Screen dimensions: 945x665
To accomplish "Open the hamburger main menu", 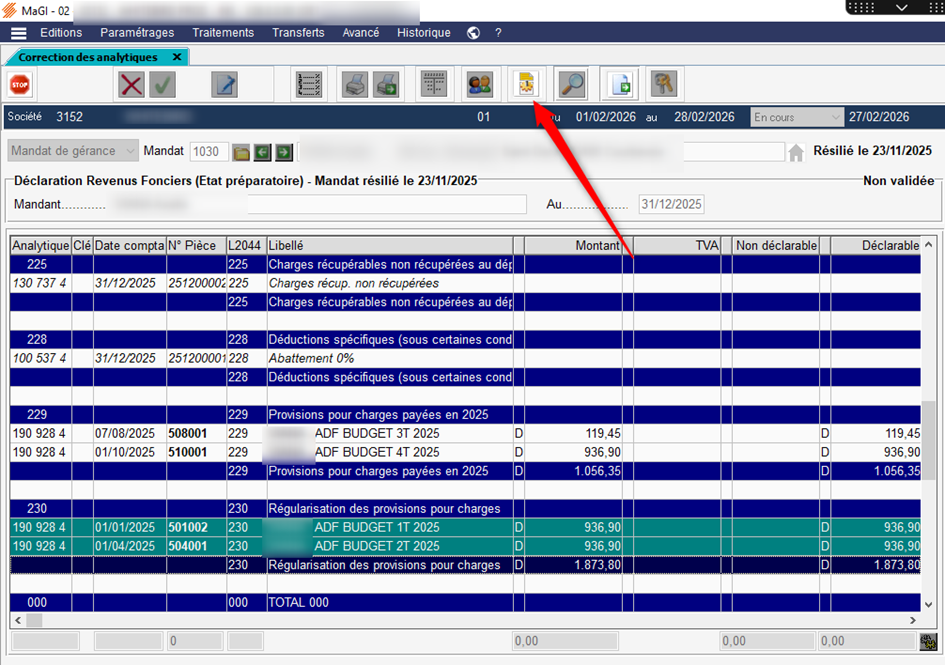I will point(18,33).
